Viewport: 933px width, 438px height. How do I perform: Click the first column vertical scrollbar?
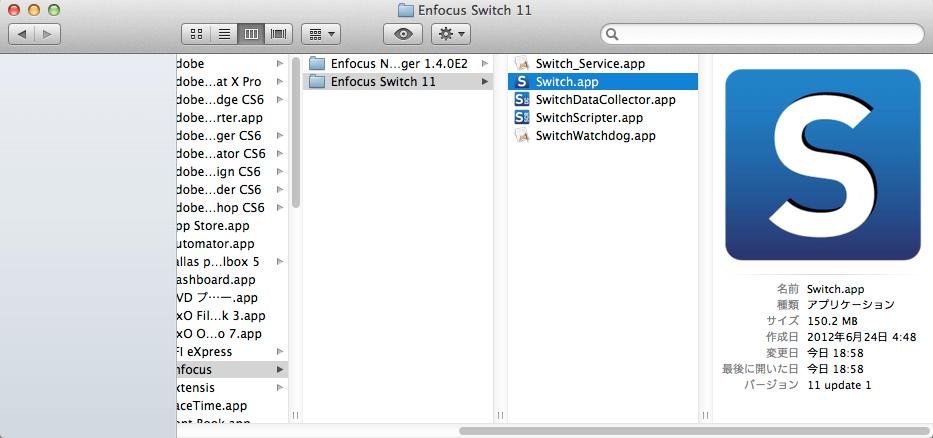point(296,132)
